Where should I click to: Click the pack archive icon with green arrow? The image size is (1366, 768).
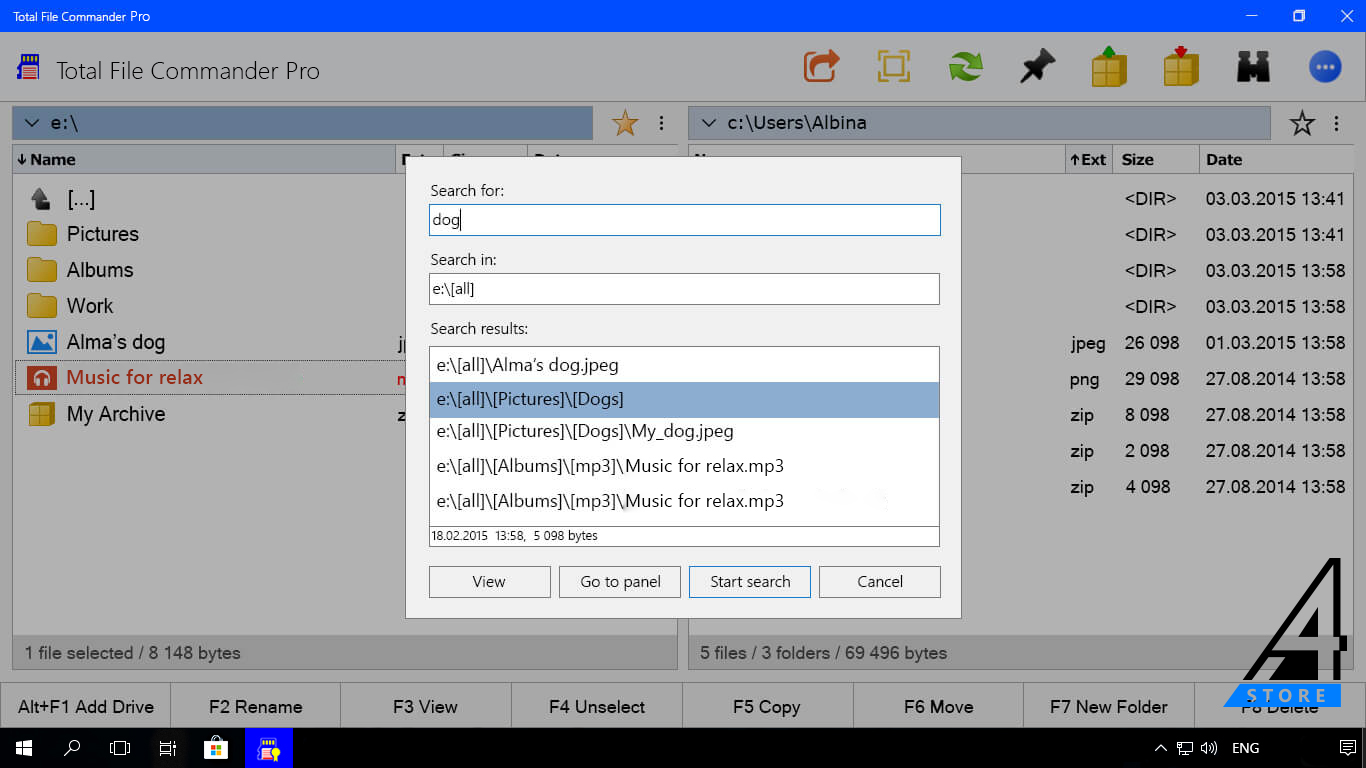[1108, 66]
